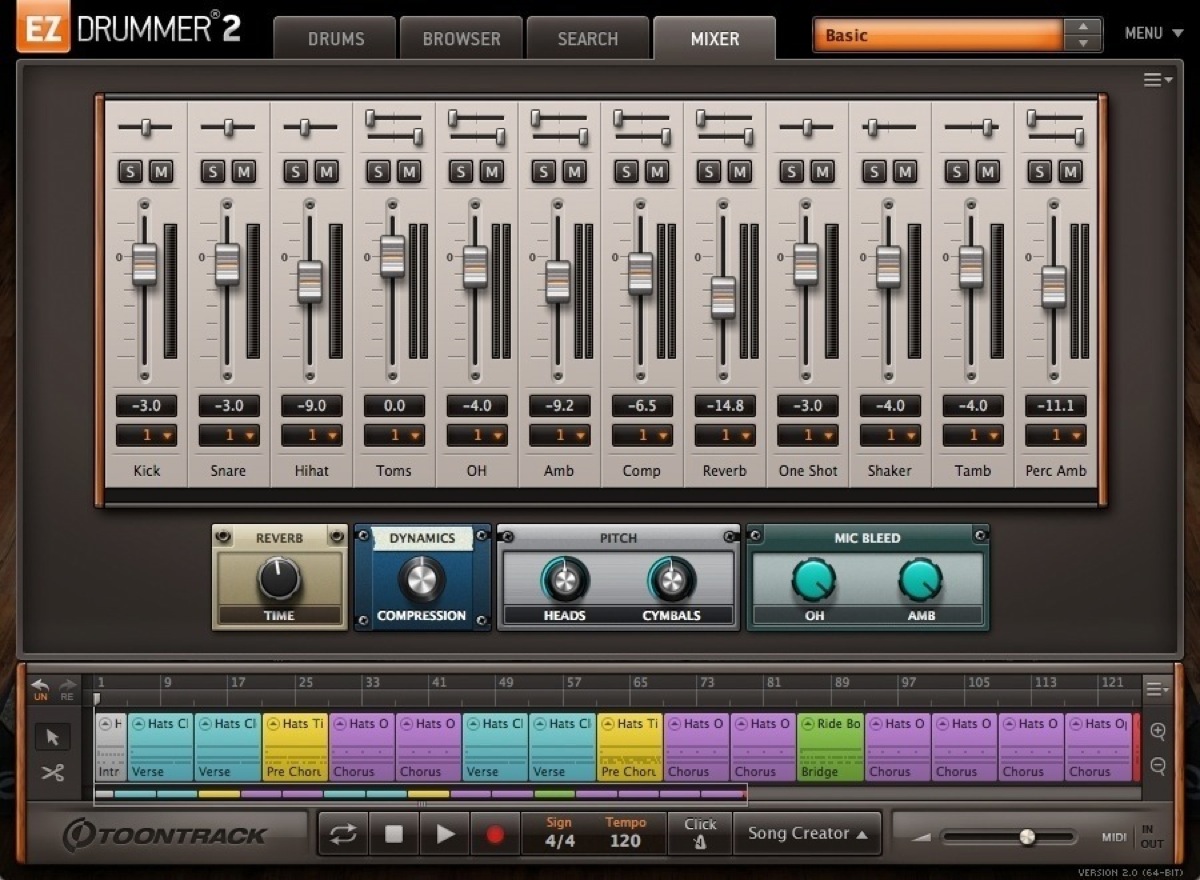Undo the last song track edit
This screenshot has width=1200, height=880.
coord(41,689)
